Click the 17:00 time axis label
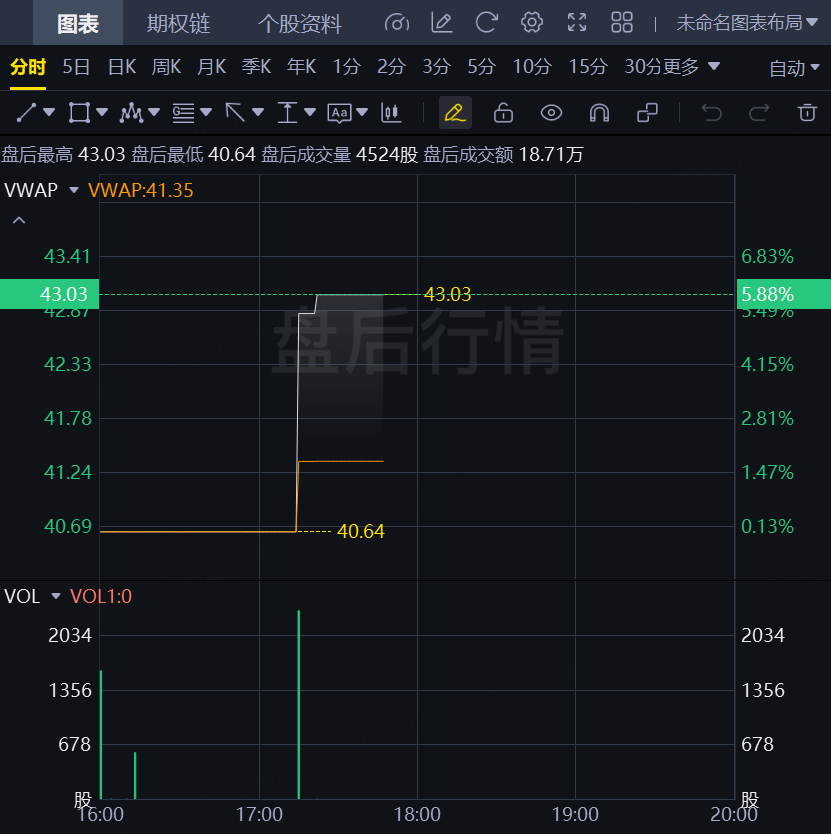The width and height of the screenshot is (831, 834). point(259,815)
